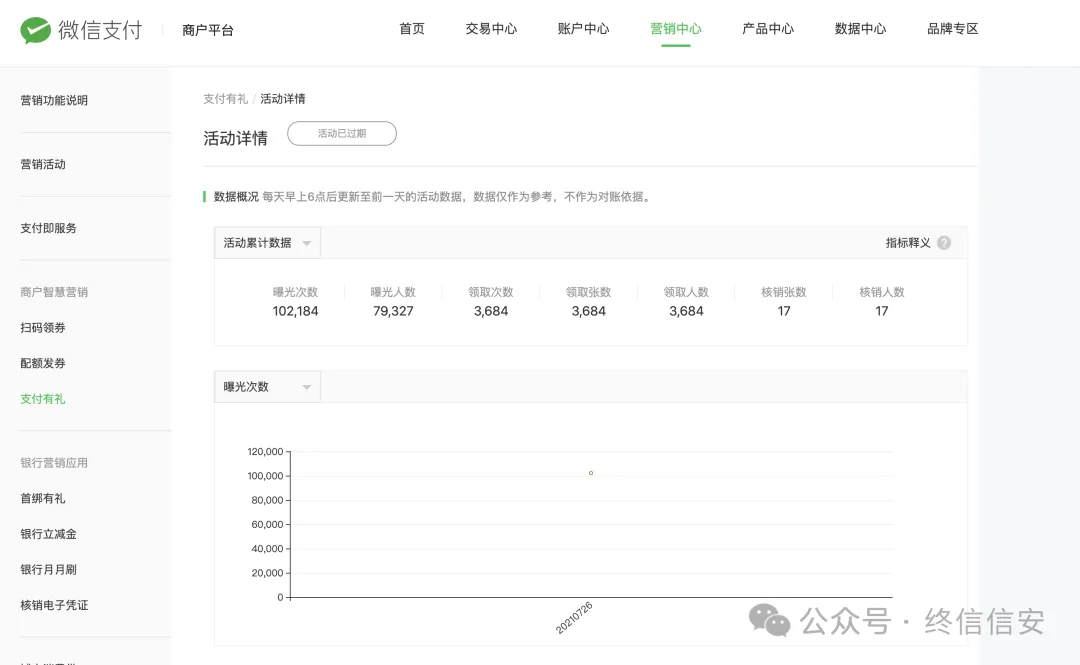Click the chart data point for 20210726
Image resolution: width=1080 pixels, height=665 pixels.
pos(591,473)
